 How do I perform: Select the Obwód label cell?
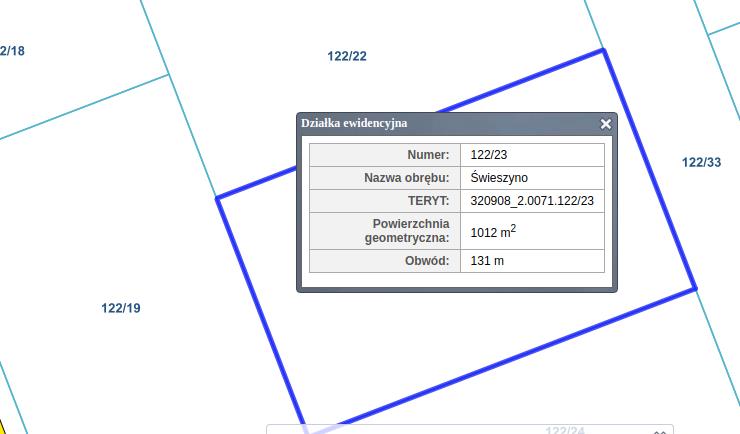(385, 261)
